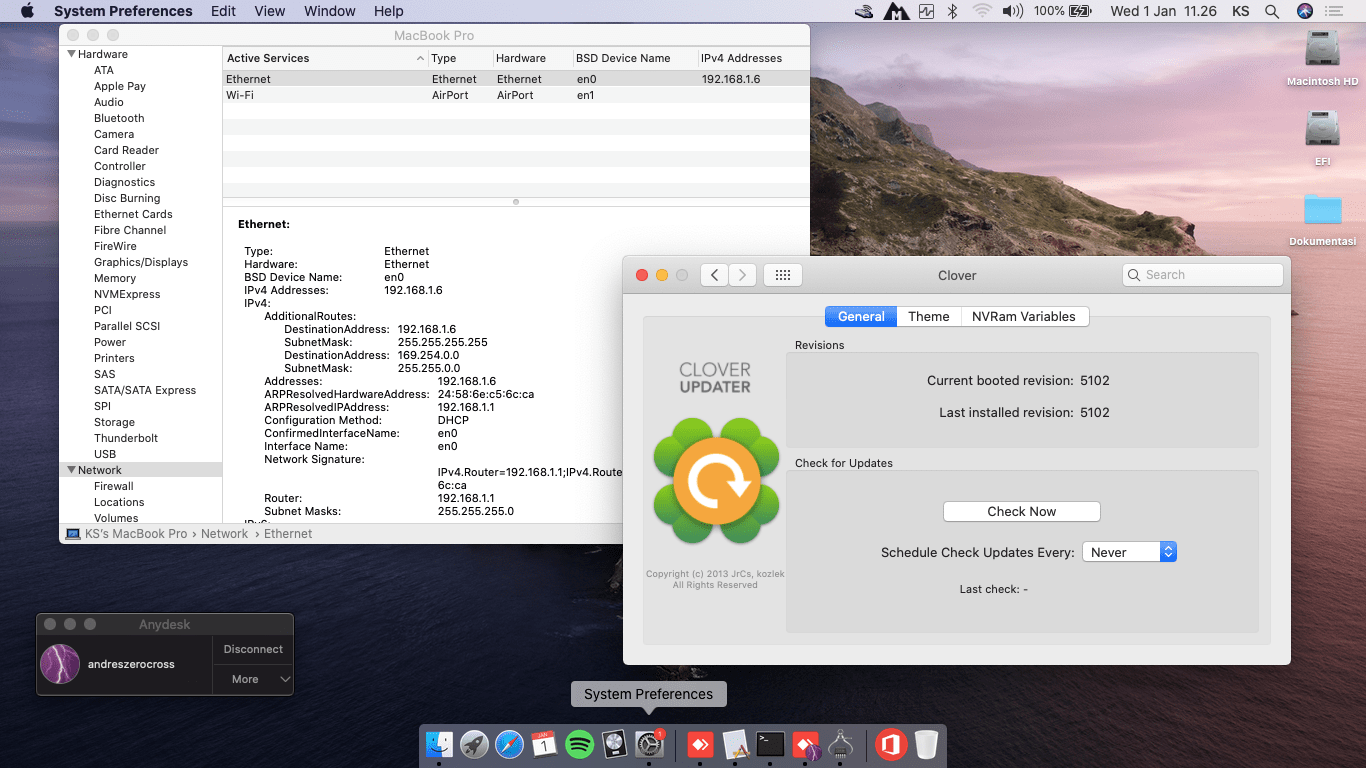Click the BSD Device Name column header
1366x768 pixels.
634,58
